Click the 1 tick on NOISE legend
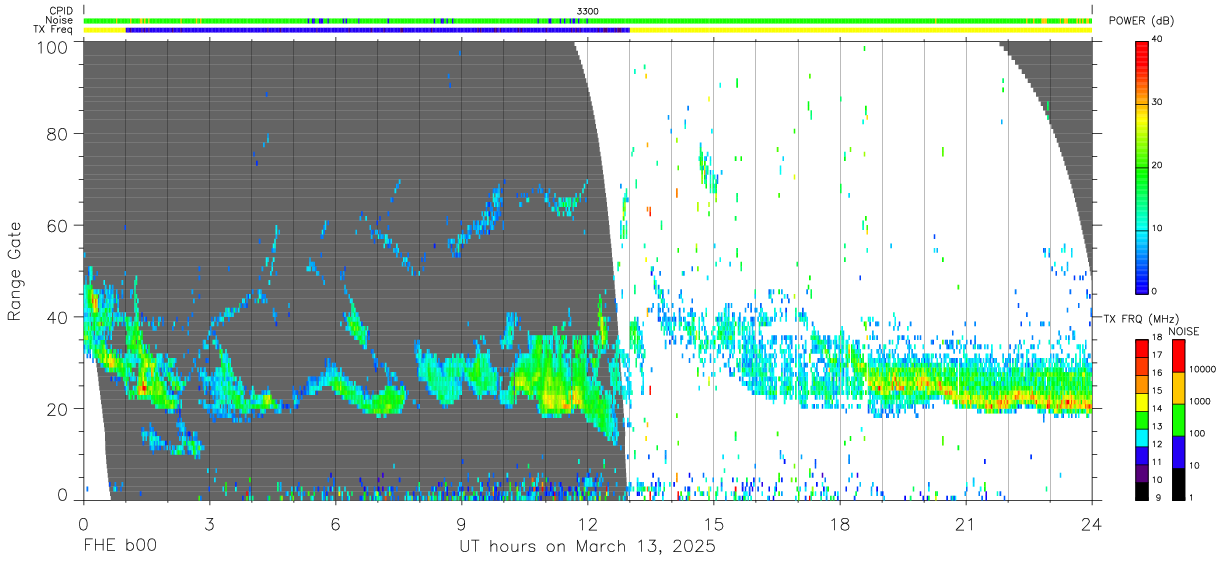 (1191, 497)
